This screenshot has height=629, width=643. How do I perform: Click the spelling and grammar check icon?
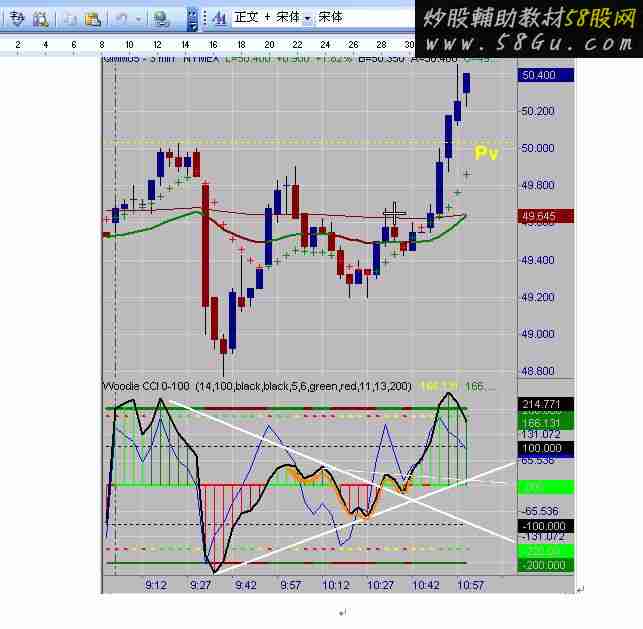[17, 18]
